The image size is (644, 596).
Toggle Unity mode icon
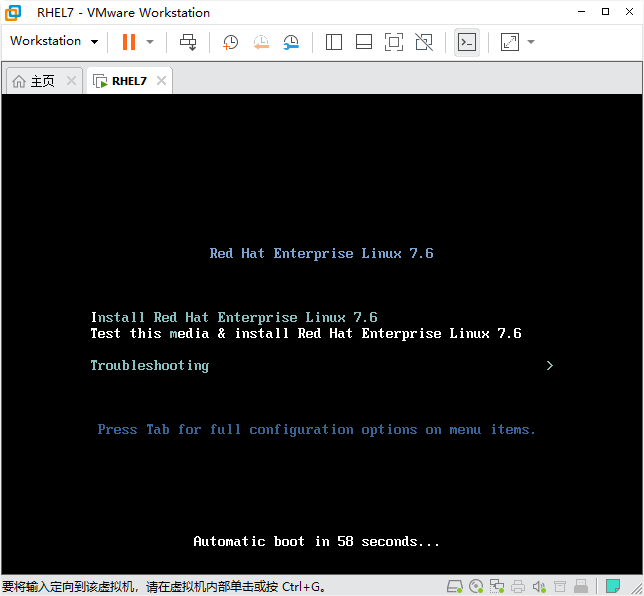point(424,42)
